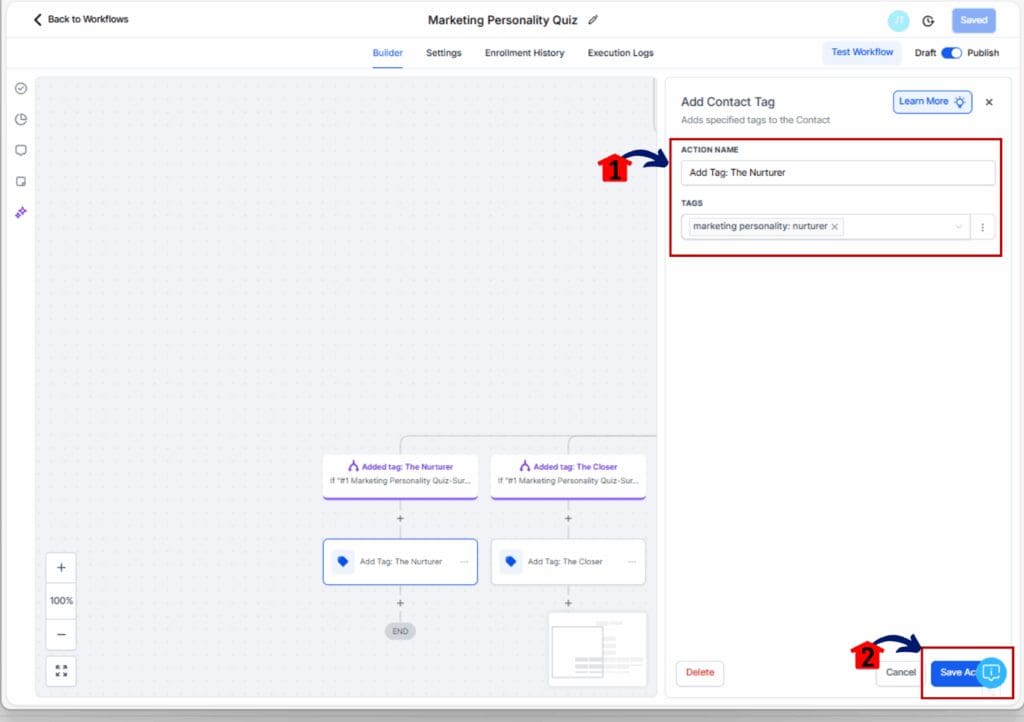Click inside the Action Name input field

tap(838, 172)
